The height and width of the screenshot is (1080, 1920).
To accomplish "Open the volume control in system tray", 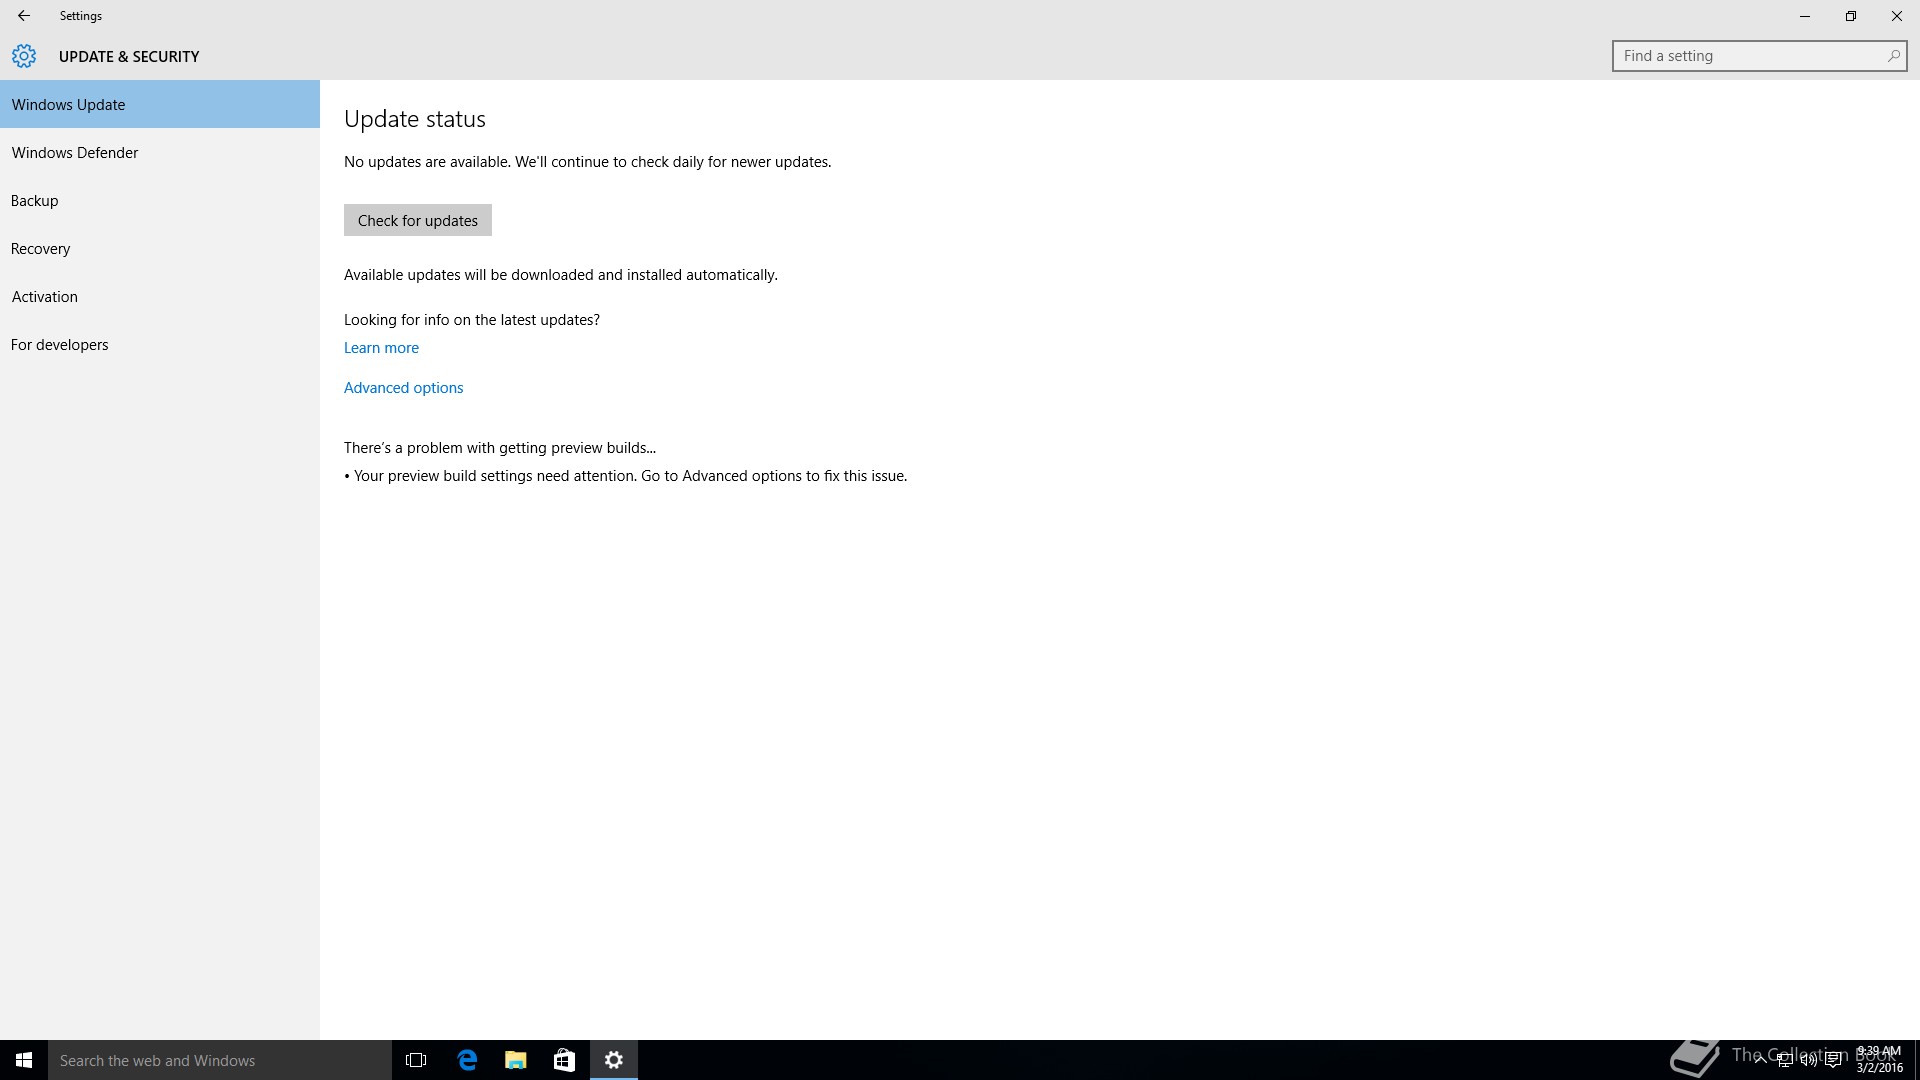I will 1809,1061.
